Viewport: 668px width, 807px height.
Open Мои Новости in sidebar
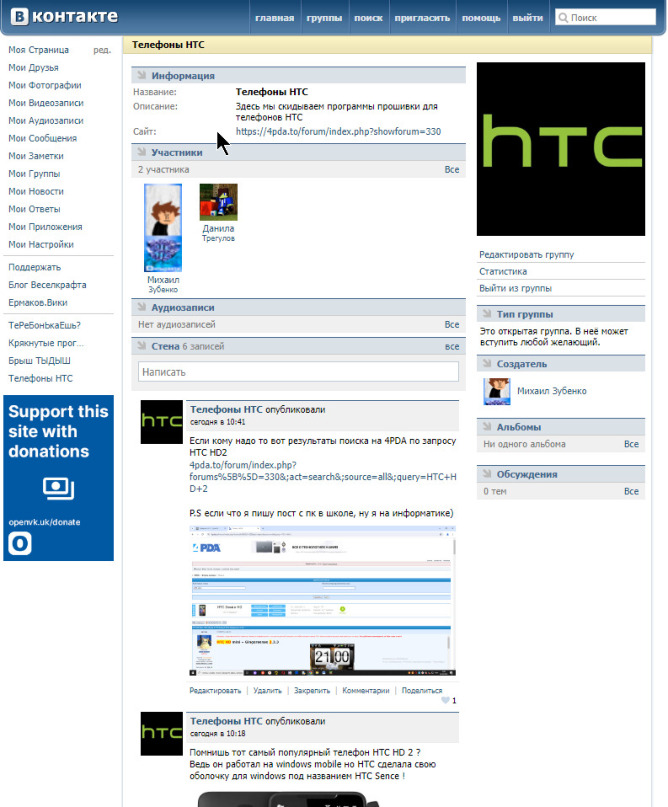(36, 191)
